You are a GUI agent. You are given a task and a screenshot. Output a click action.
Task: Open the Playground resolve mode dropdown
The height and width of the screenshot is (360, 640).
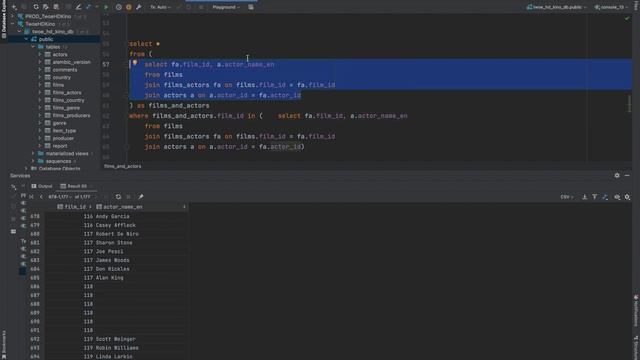[x=226, y=7]
